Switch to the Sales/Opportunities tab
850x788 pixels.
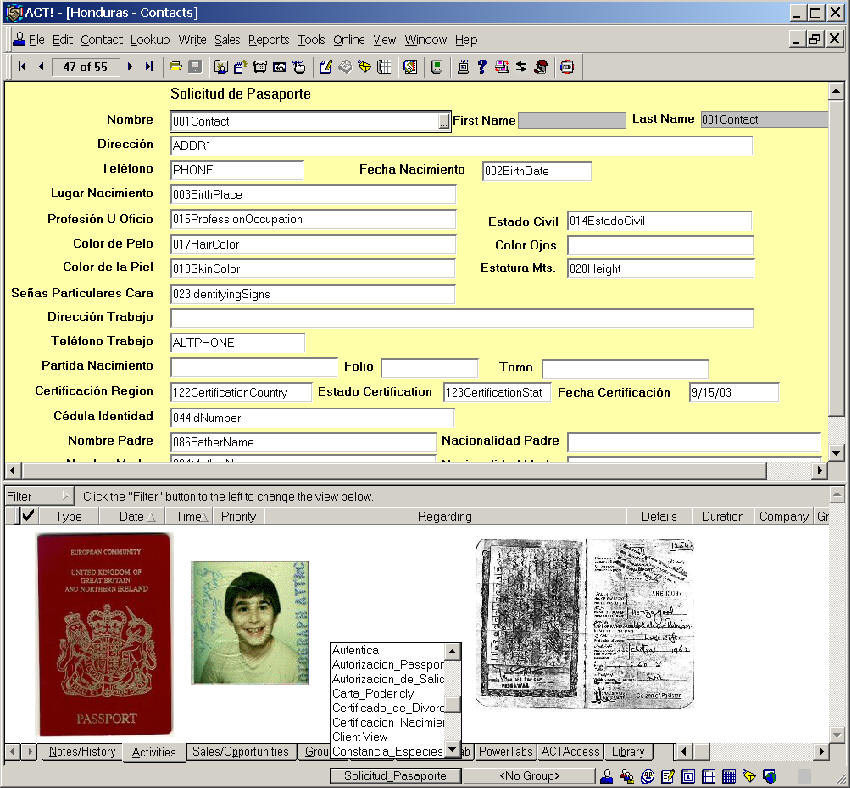pyautogui.click(x=240, y=751)
